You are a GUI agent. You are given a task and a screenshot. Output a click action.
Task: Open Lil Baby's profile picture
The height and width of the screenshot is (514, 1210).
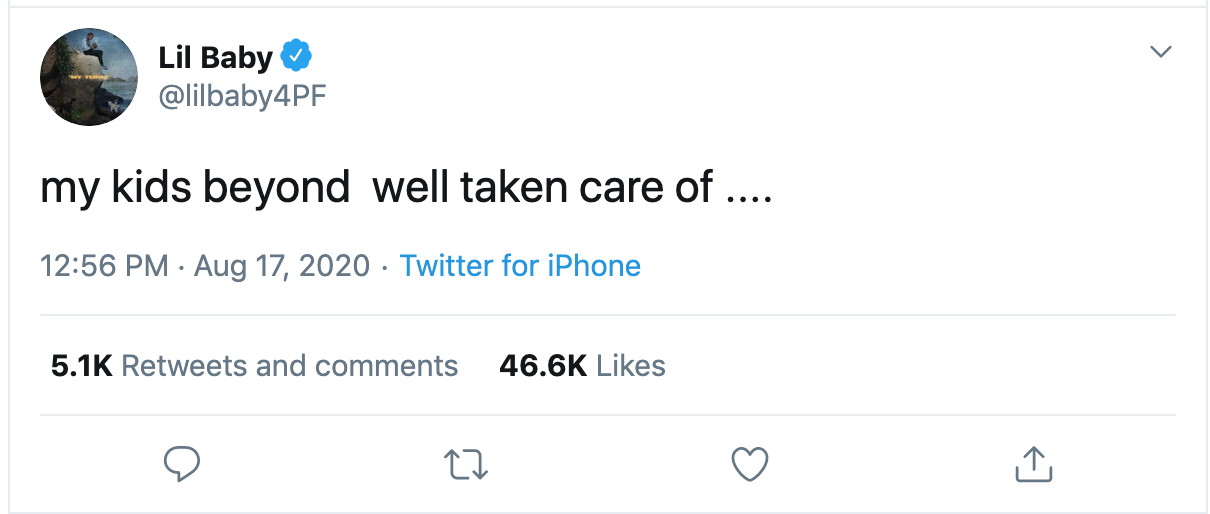click(89, 77)
